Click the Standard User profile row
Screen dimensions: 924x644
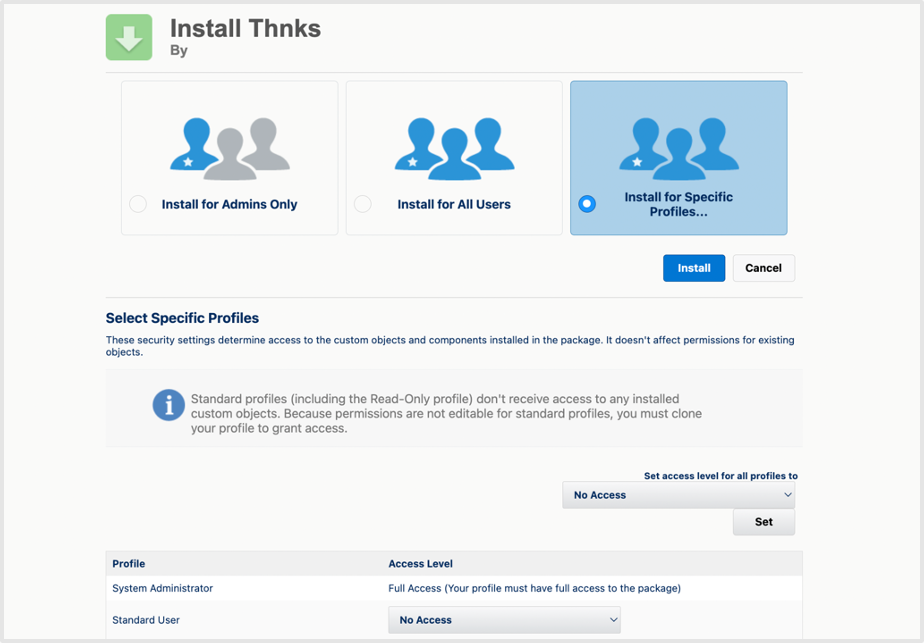(148, 620)
